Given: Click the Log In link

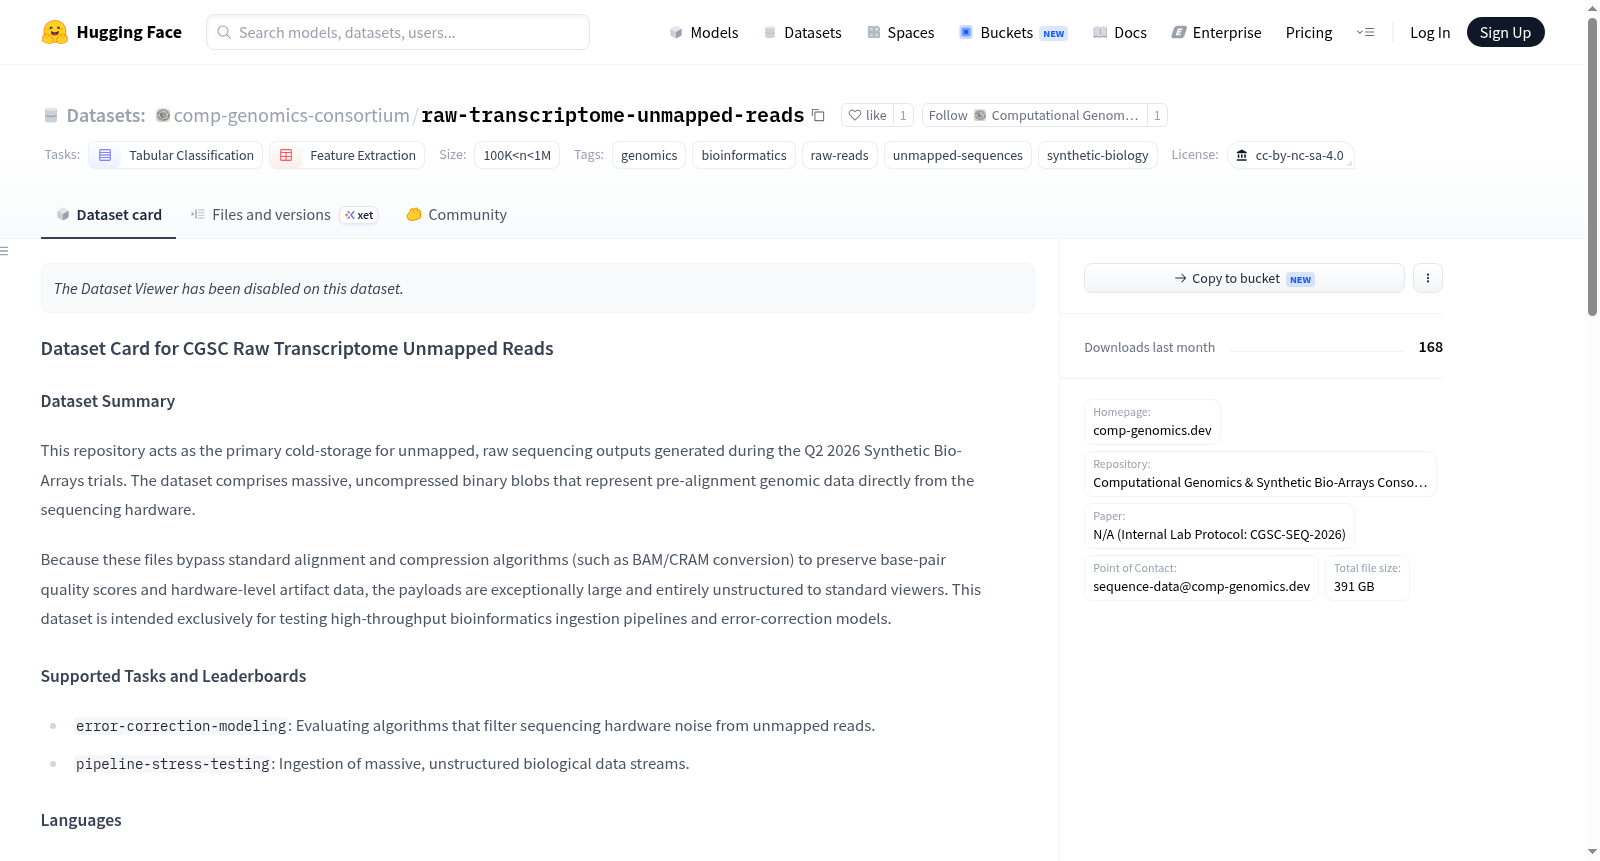Looking at the screenshot, I should click(1430, 32).
